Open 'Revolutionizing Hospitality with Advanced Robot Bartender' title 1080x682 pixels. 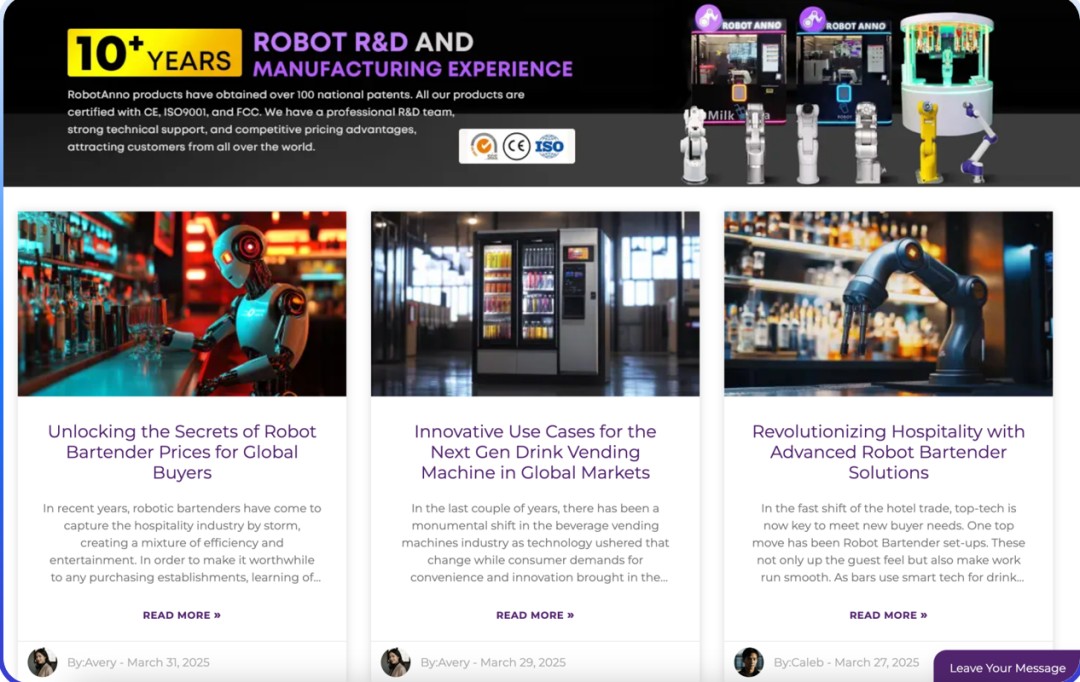coord(888,451)
